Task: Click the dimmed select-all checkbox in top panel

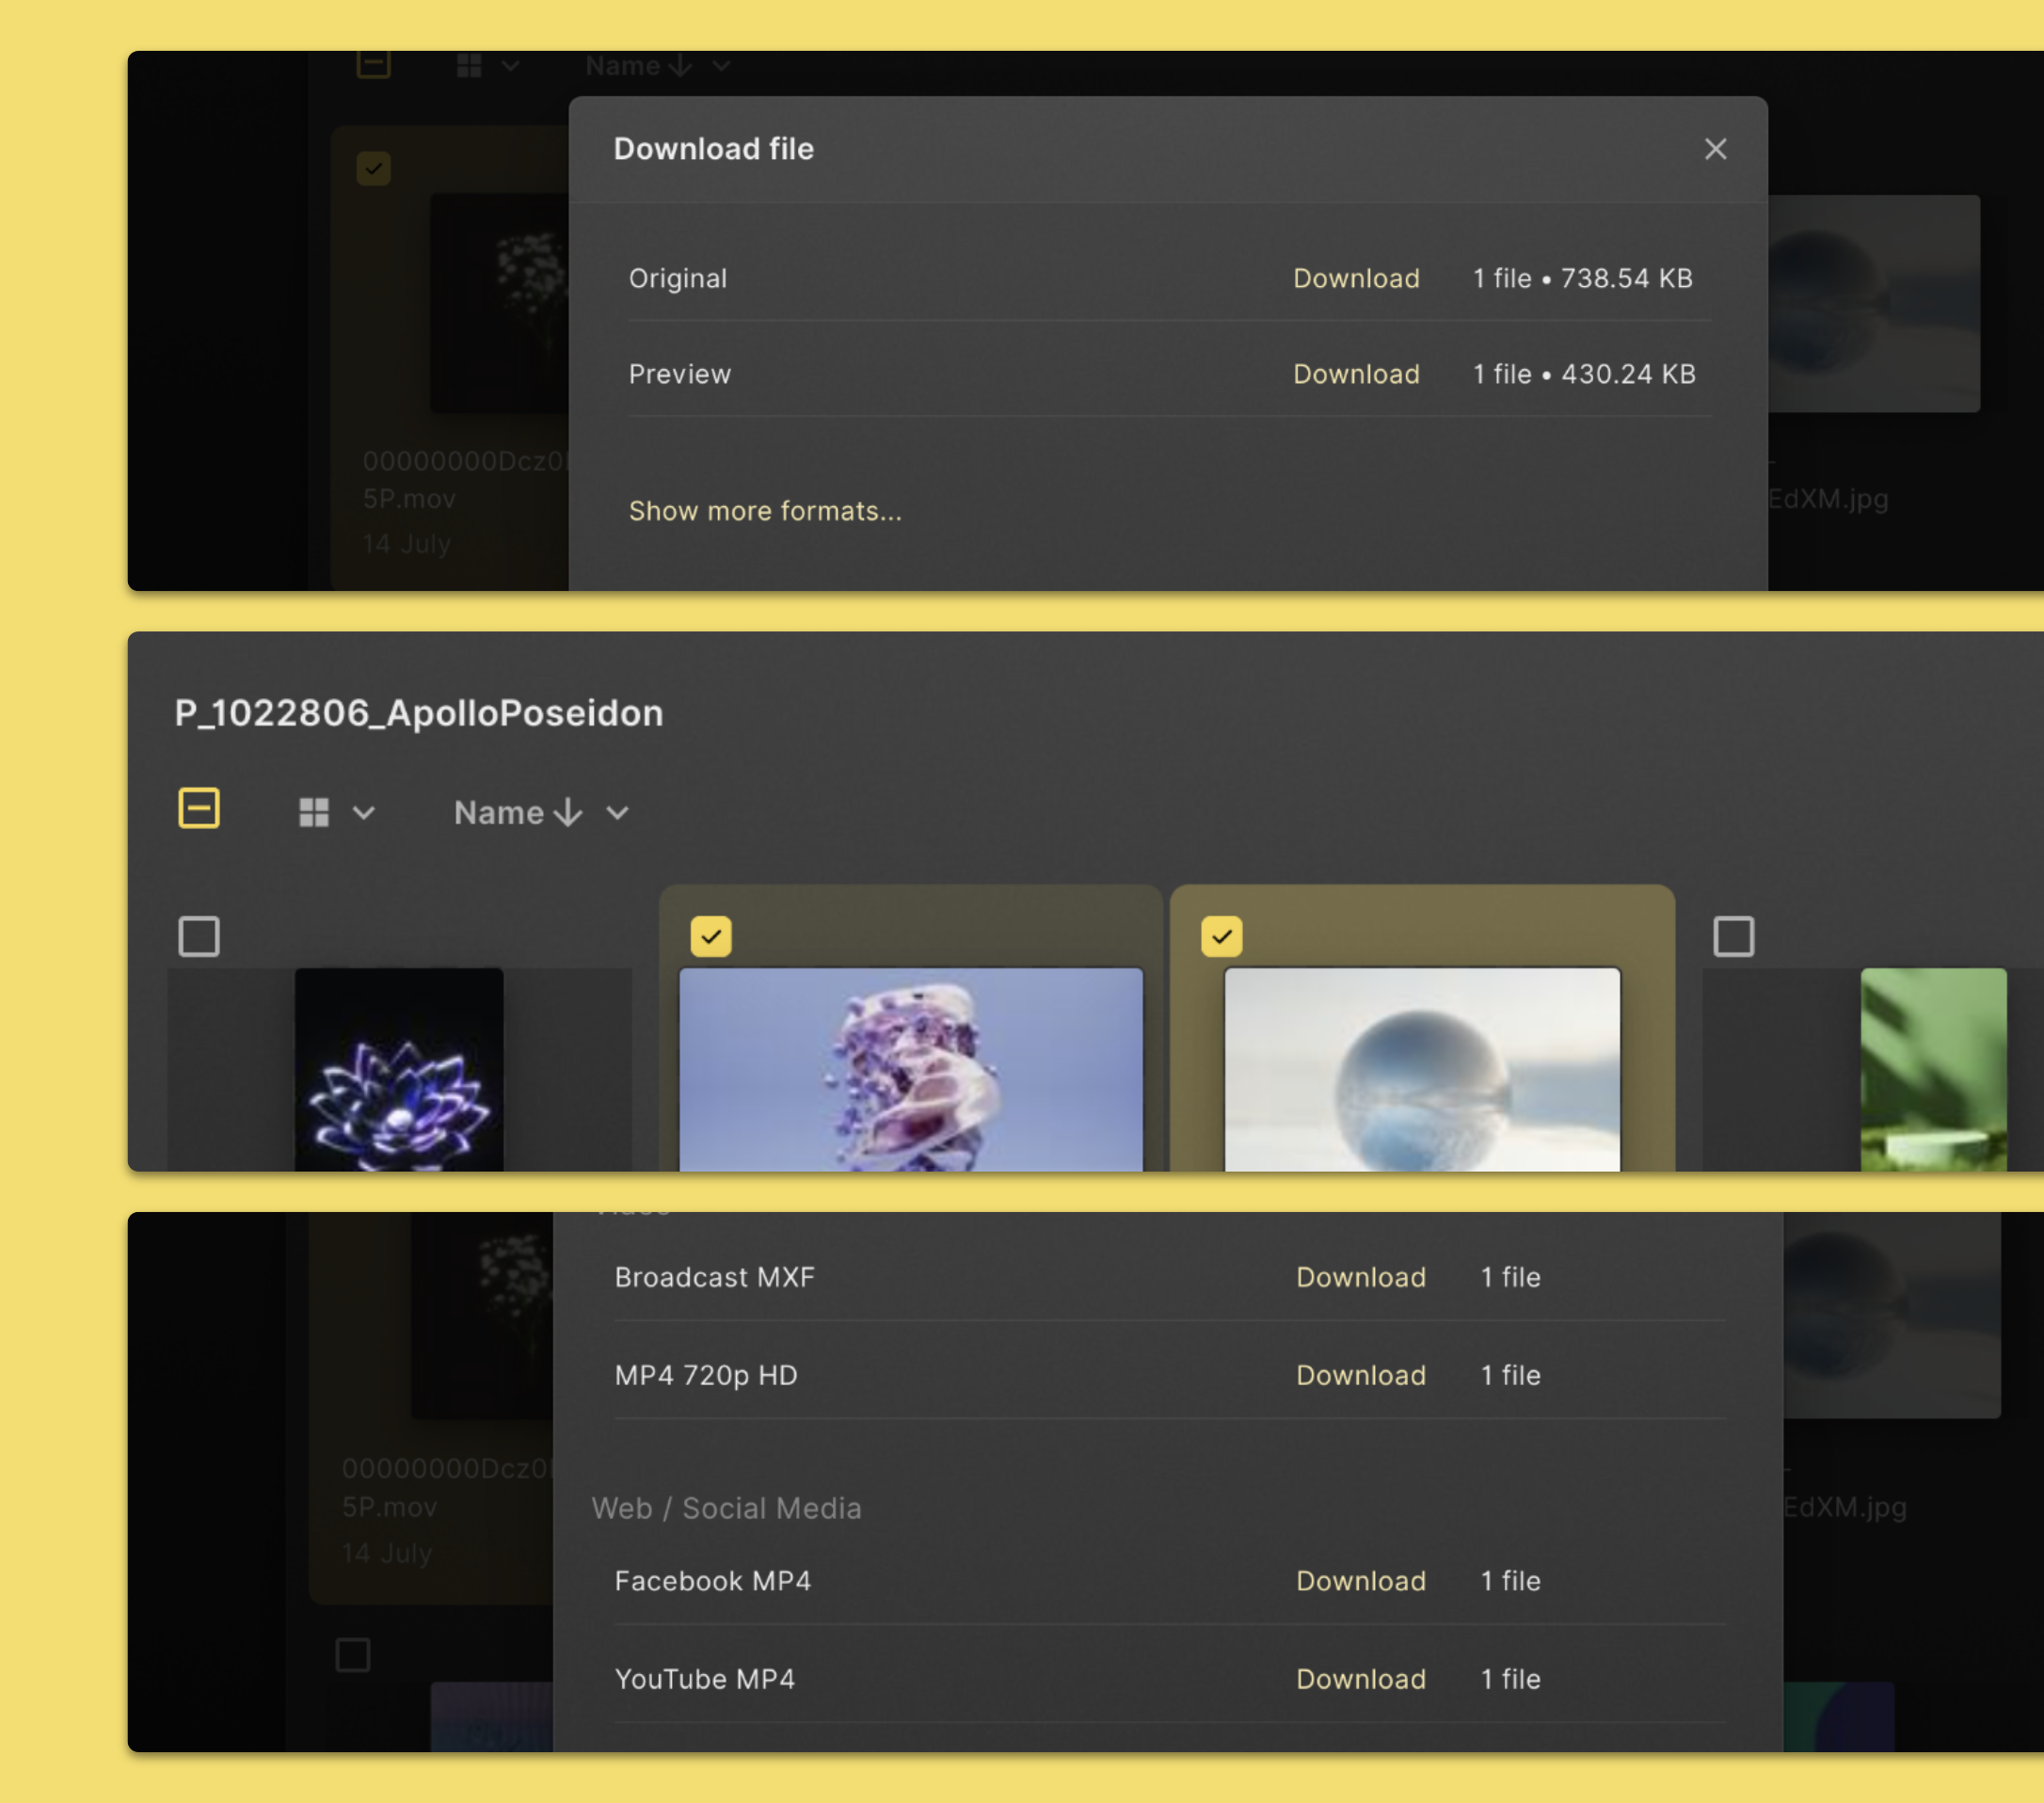Action: point(373,64)
